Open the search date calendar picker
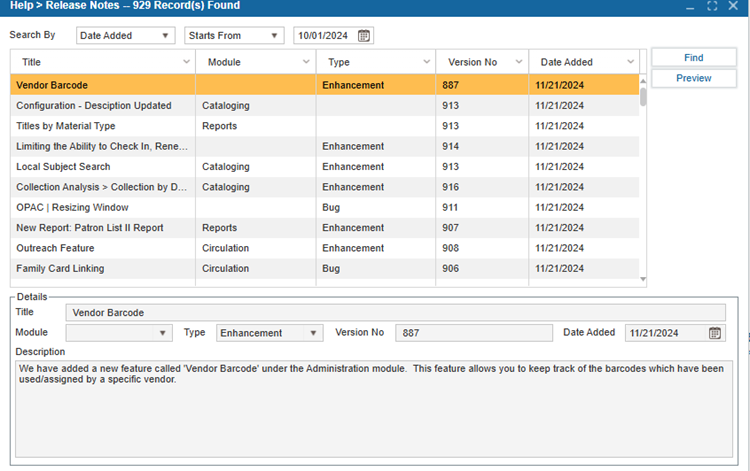750x471 pixels. point(364,35)
